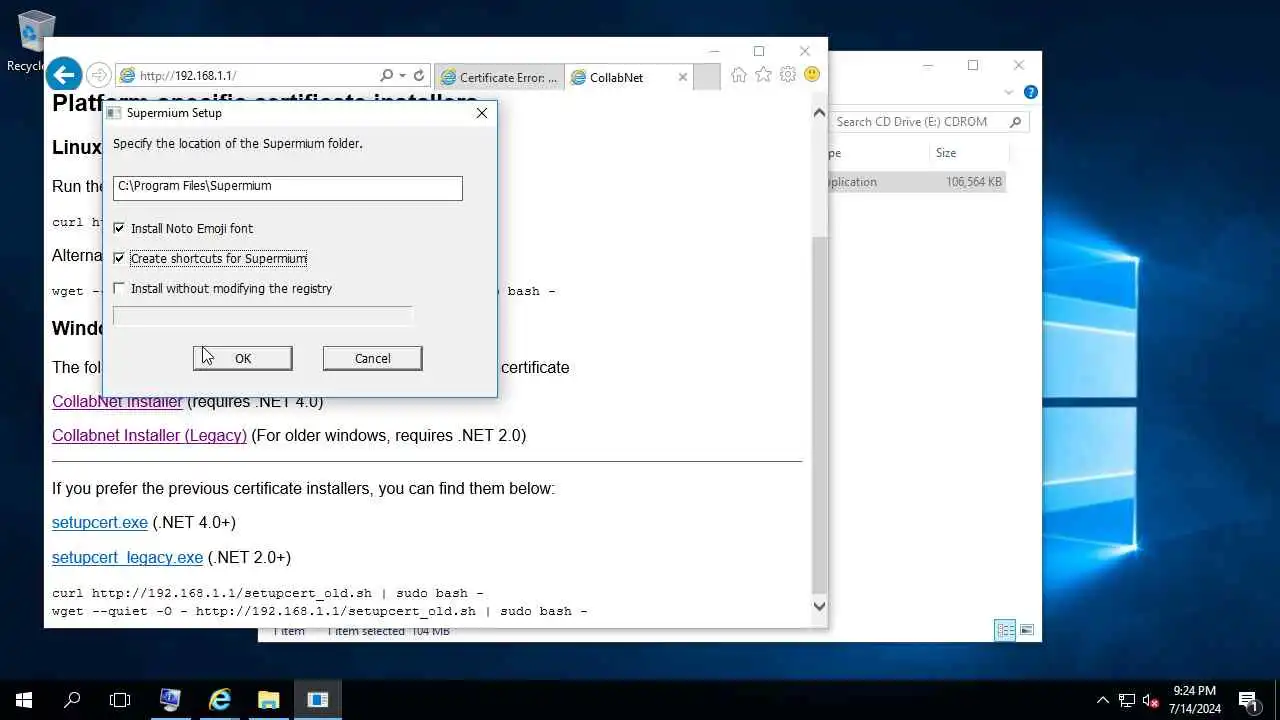Open the Recycle Bin desktop icon
The width and height of the screenshot is (1280, 720).
point(36,41)
